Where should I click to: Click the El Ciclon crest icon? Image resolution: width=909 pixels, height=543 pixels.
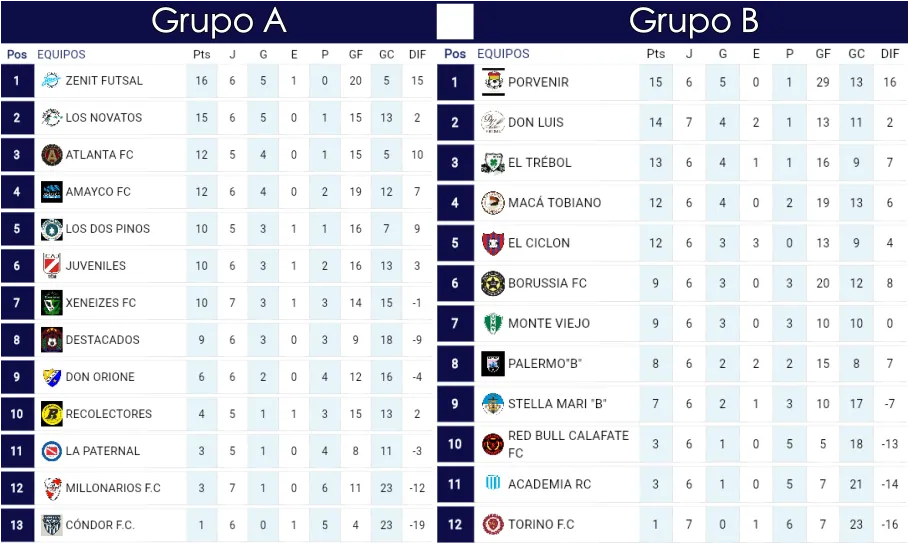492,242
